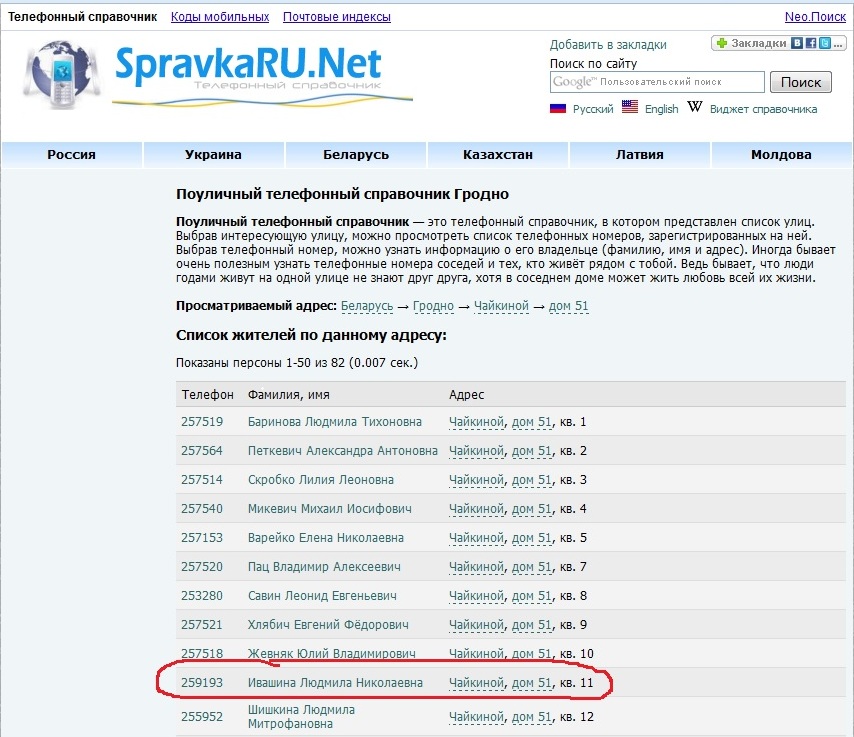Open the Россия navigation tab
The width and height of the screenshot is (854, 737).
pyautogui.click(x=71, y=155)
